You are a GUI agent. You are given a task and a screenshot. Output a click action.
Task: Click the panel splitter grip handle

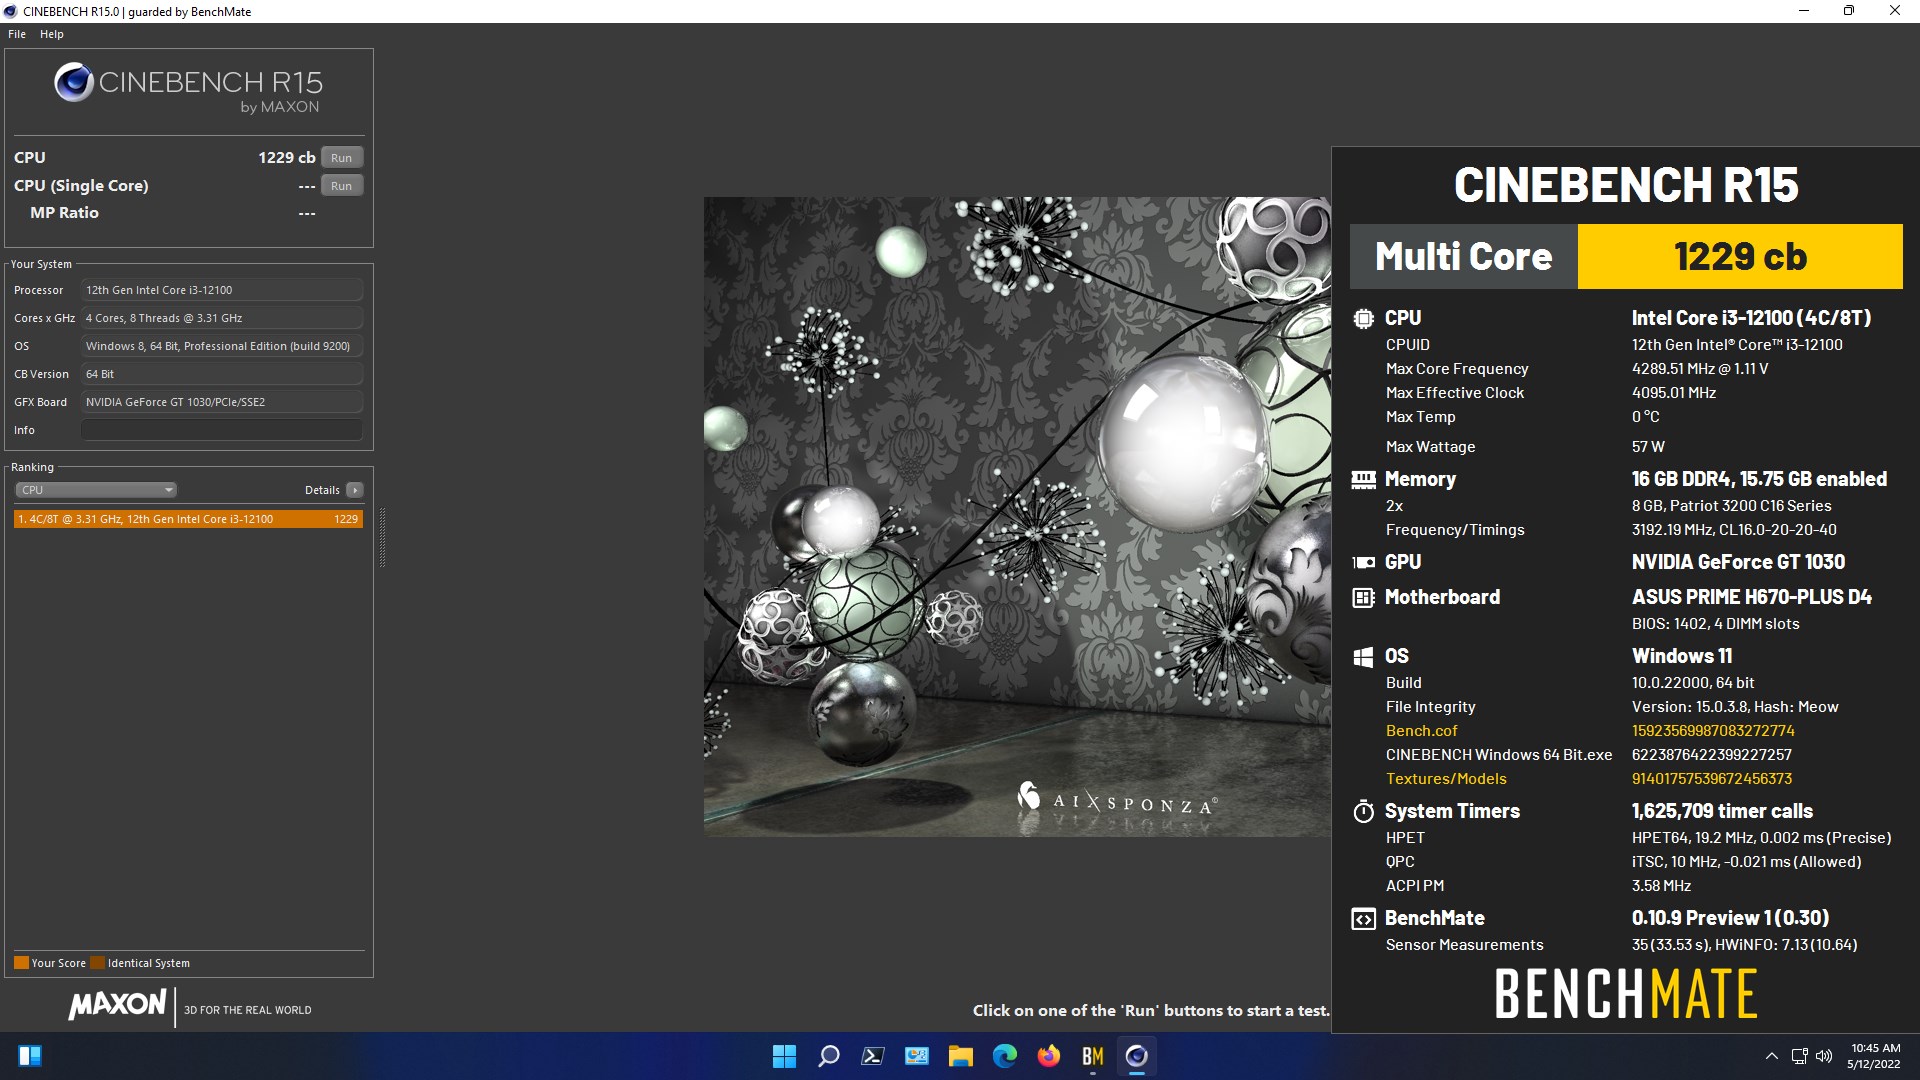[382, 537]
